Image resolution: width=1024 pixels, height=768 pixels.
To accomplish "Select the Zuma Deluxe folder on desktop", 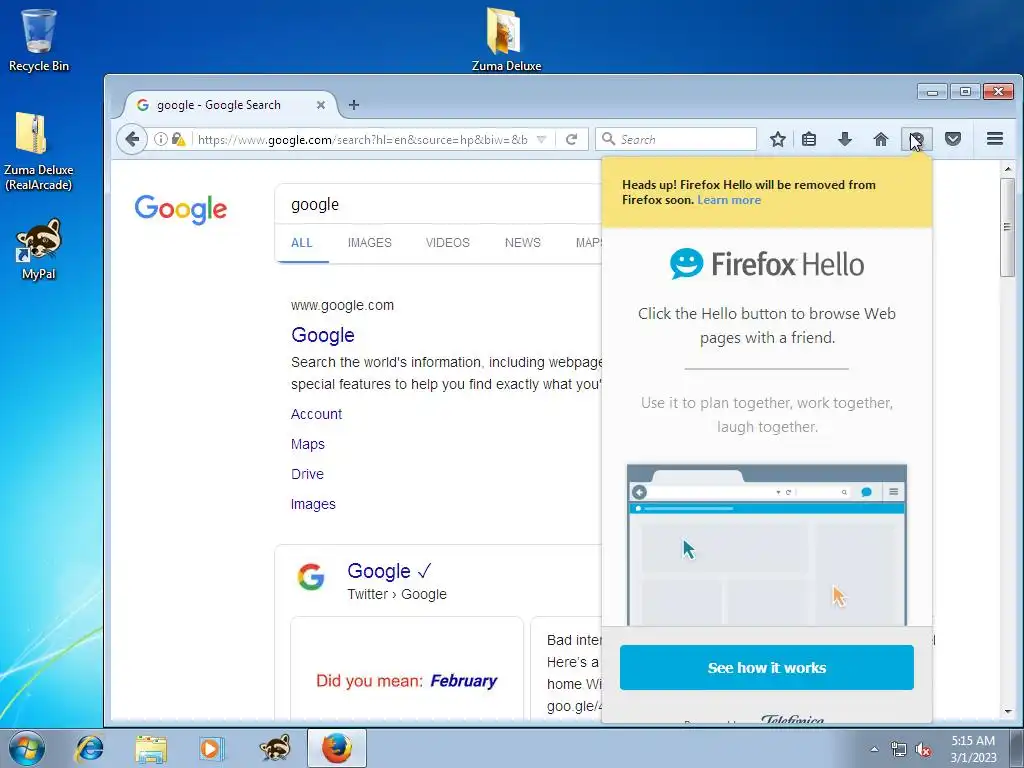I will point(506,39).
